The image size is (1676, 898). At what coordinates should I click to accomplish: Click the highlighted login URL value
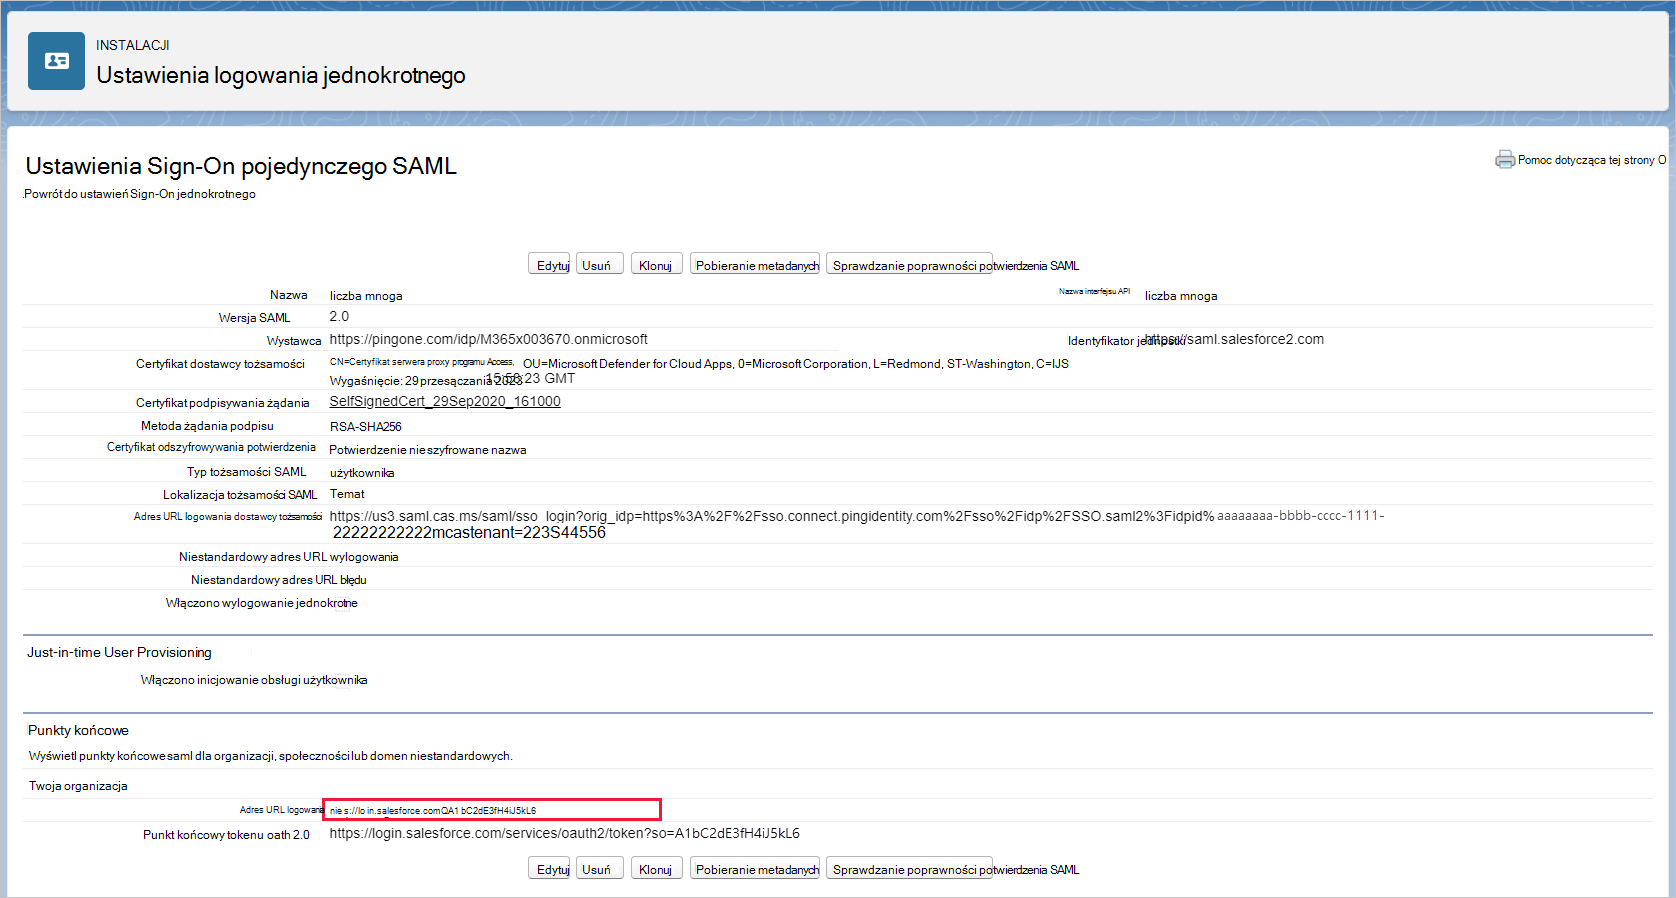[491, 810]
